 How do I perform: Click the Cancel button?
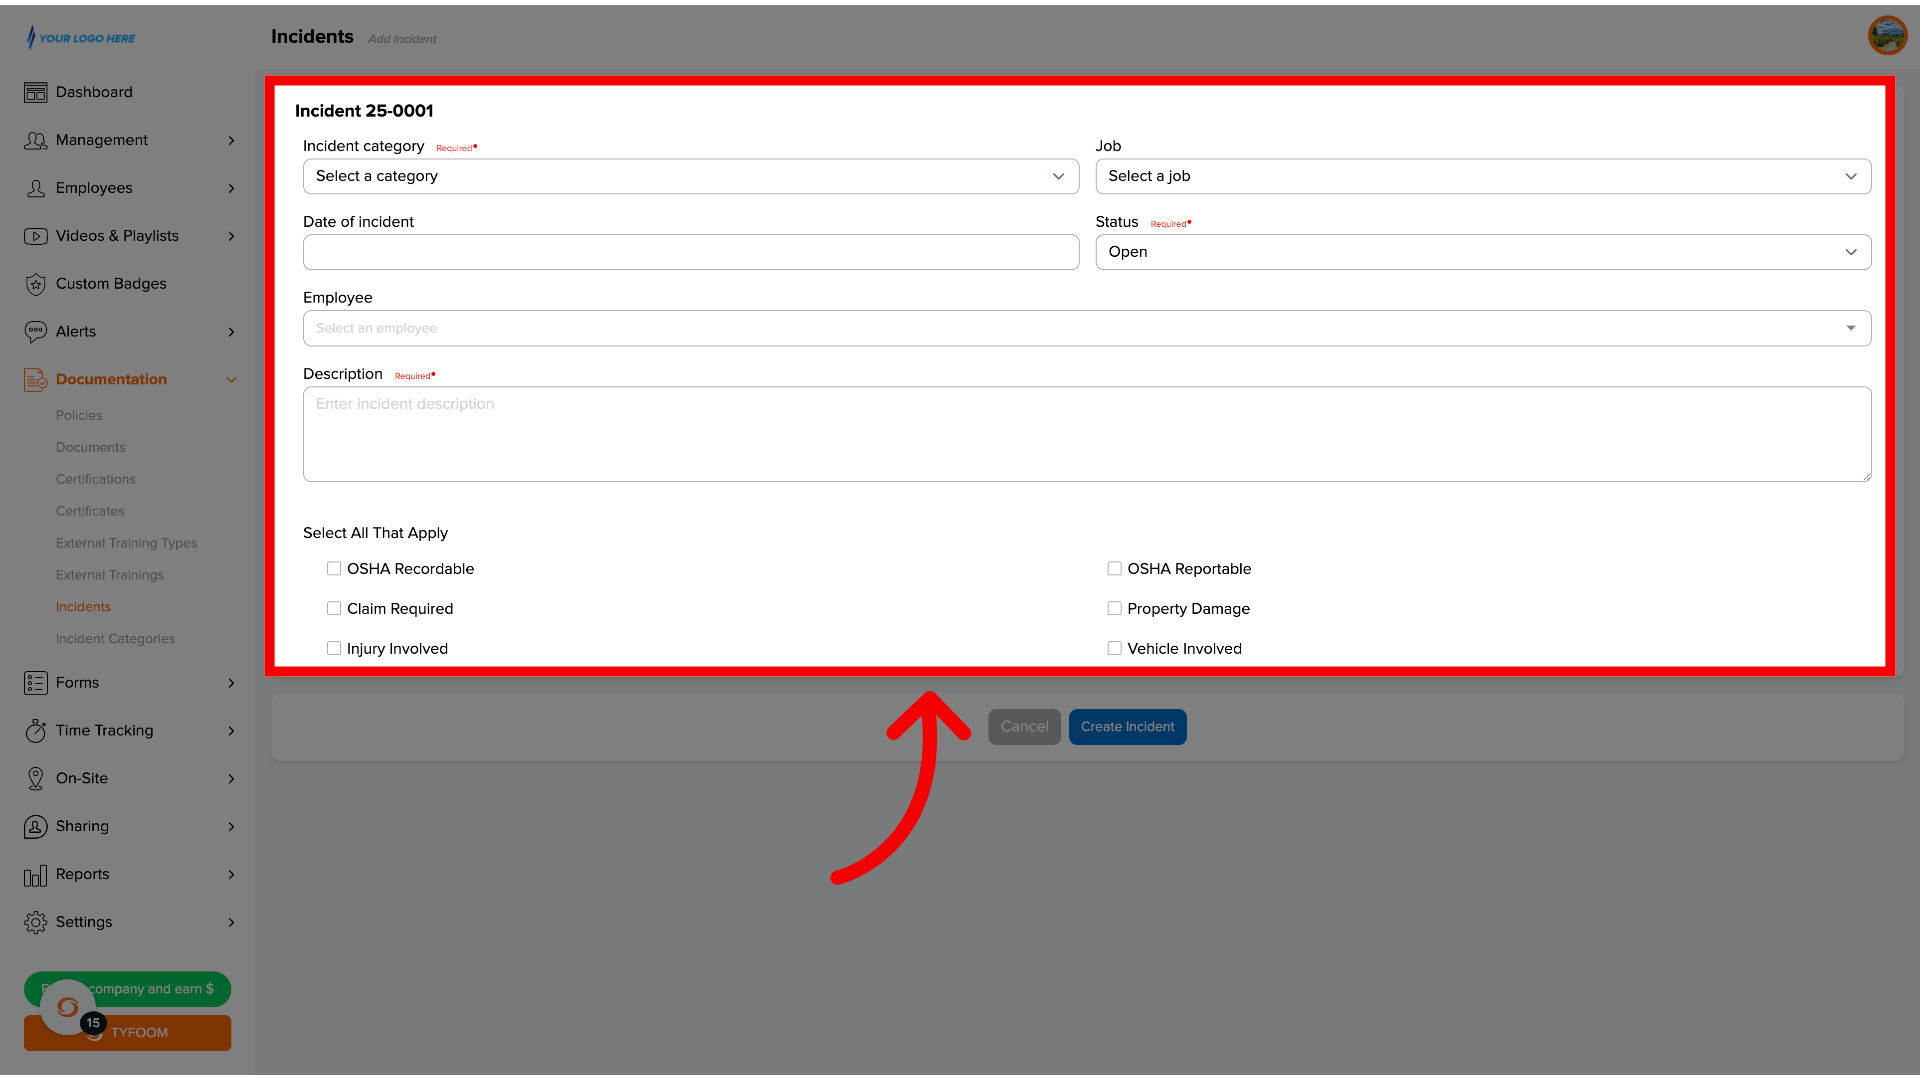(1024, 727)
